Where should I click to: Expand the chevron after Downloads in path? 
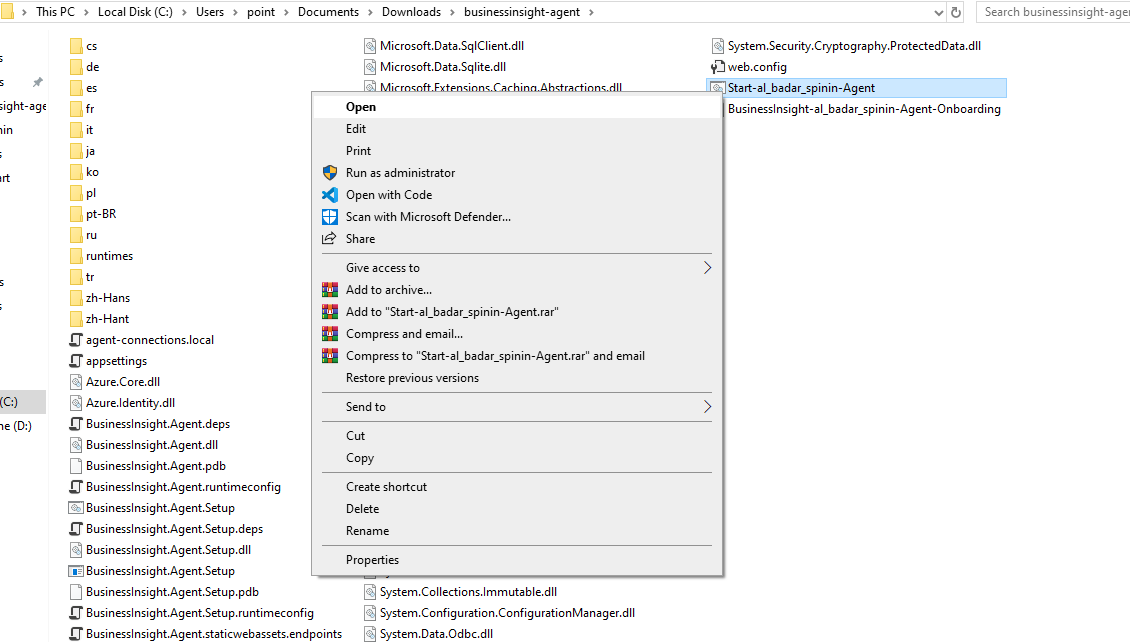[453, 12]
